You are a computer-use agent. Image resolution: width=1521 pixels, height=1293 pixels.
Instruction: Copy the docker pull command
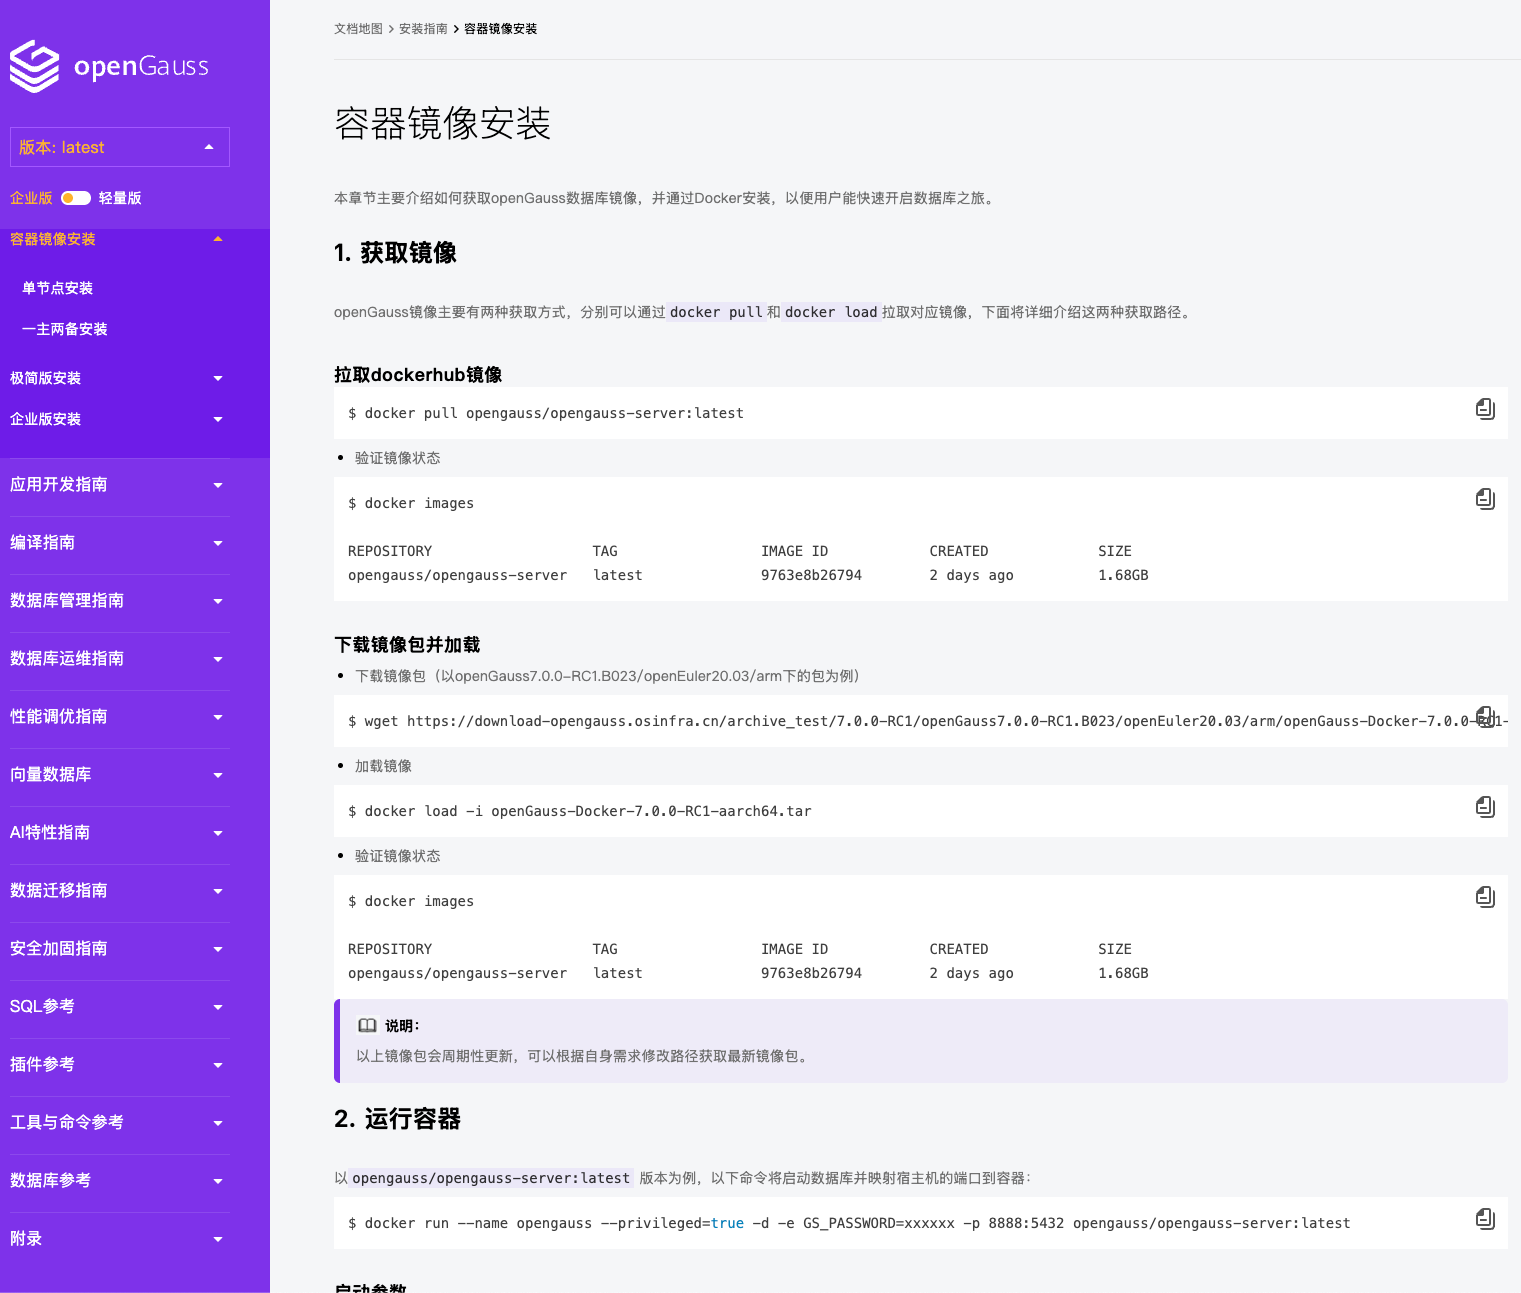coord(1485,408)
